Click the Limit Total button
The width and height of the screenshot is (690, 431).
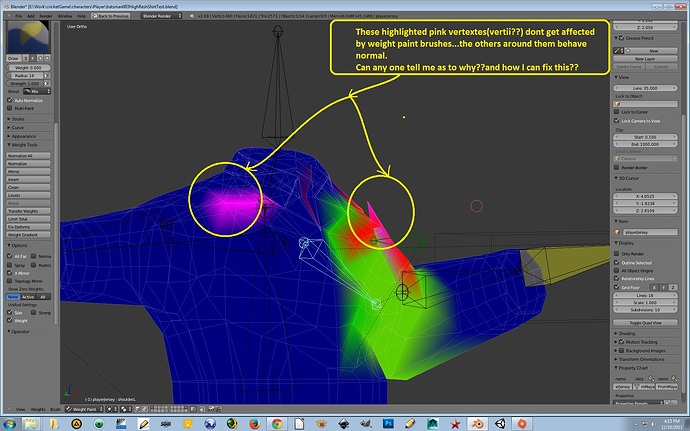[x=28, y=219]
